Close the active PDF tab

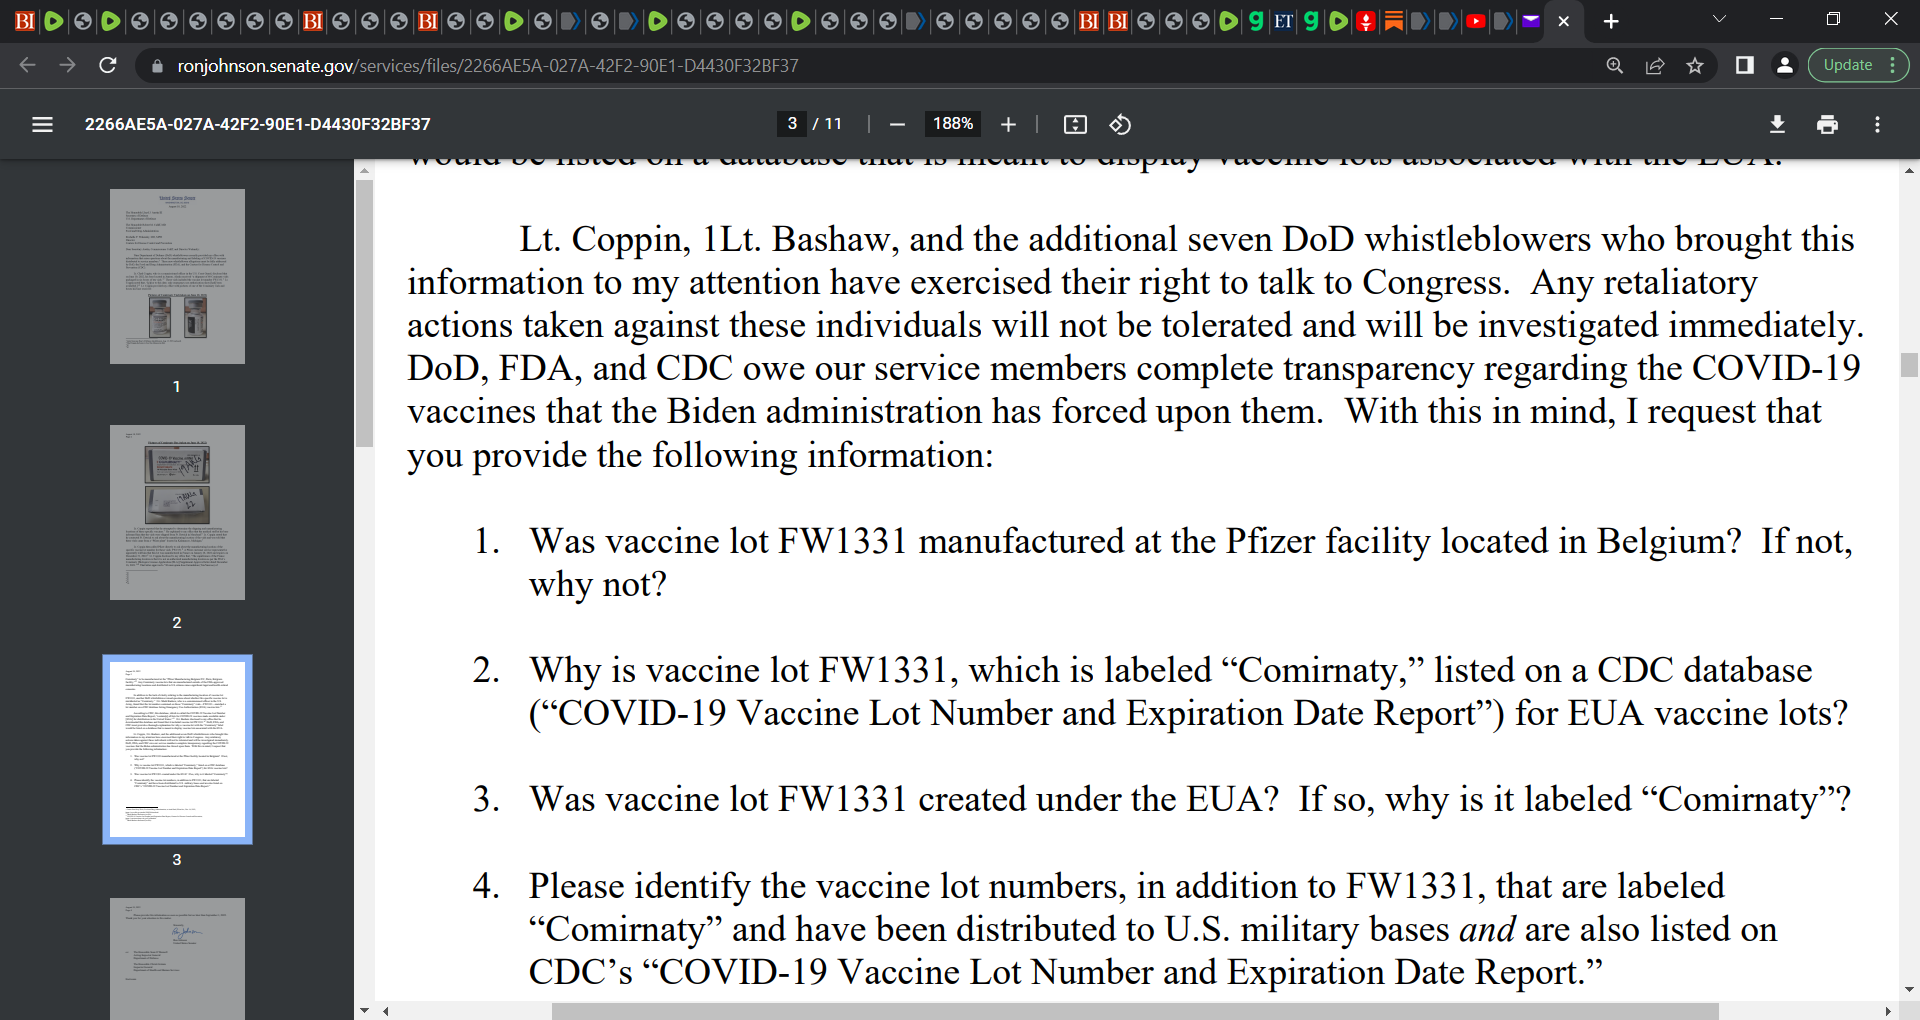tap(1564, 21)
